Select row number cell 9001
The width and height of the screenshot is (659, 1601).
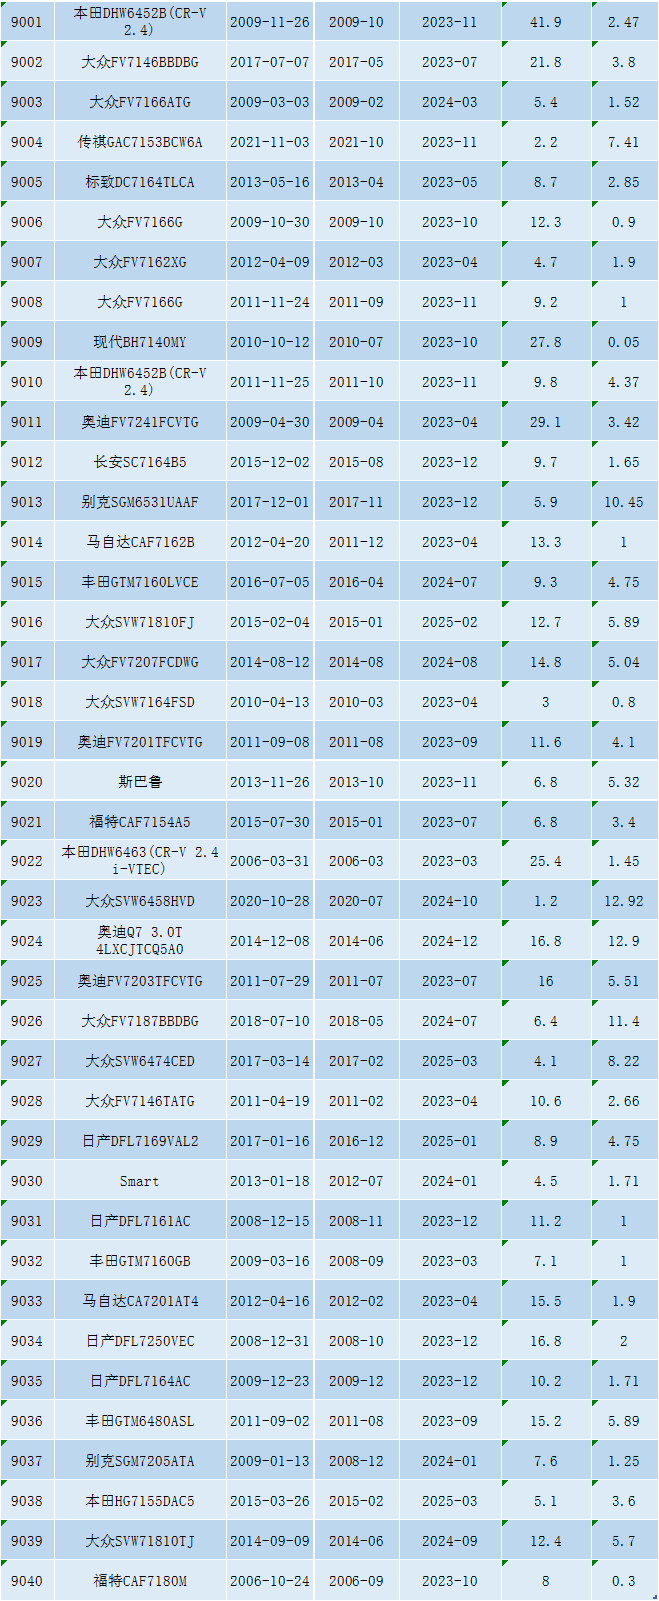pyautogui.click(x=27, y=22)
